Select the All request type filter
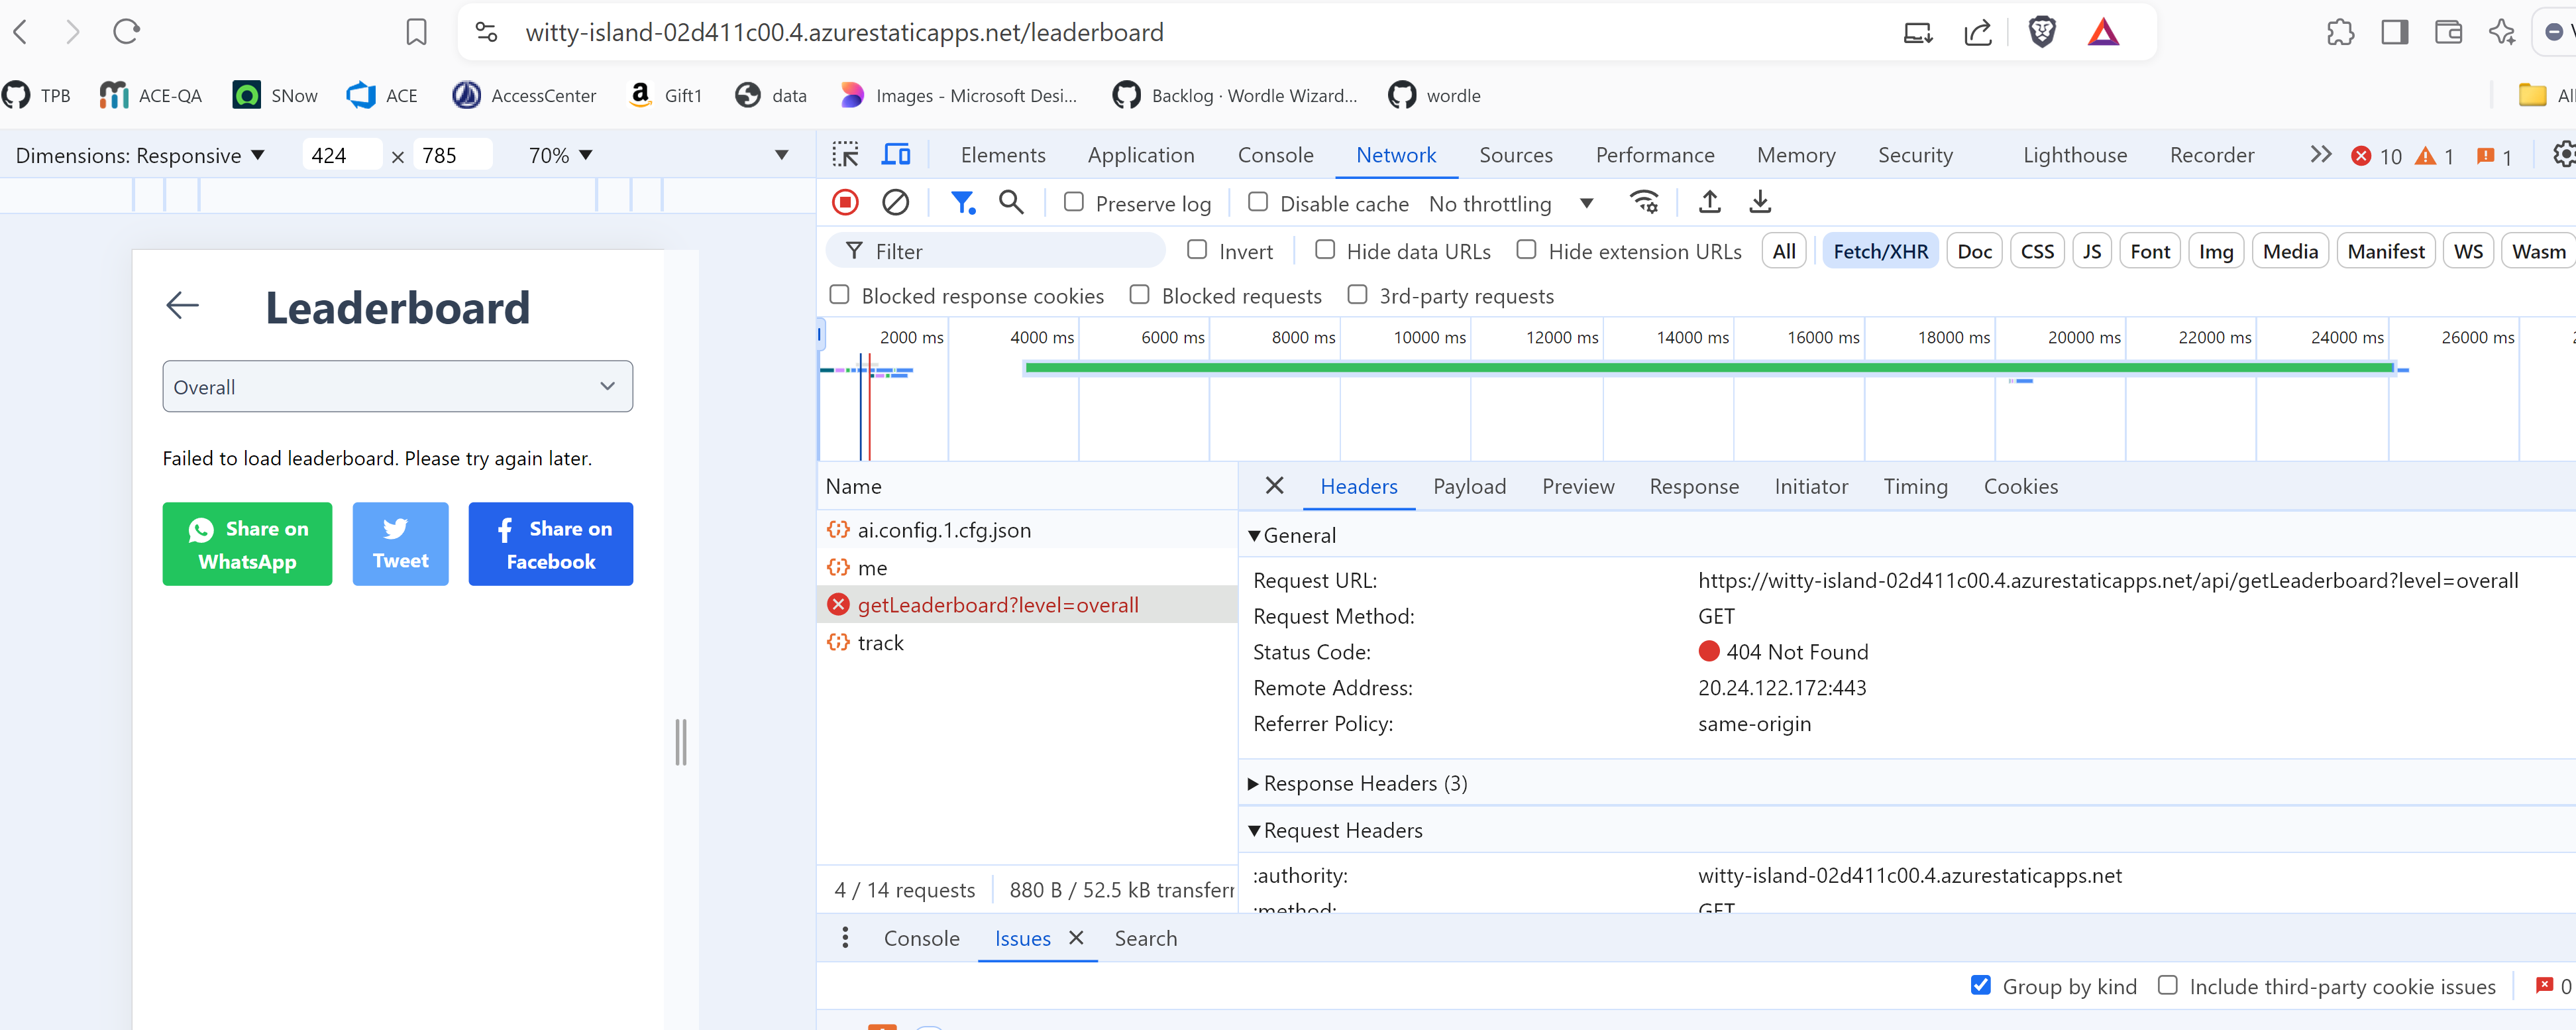The height and width of the screenshot is (1030, 2576). (x=1783, y=251)
